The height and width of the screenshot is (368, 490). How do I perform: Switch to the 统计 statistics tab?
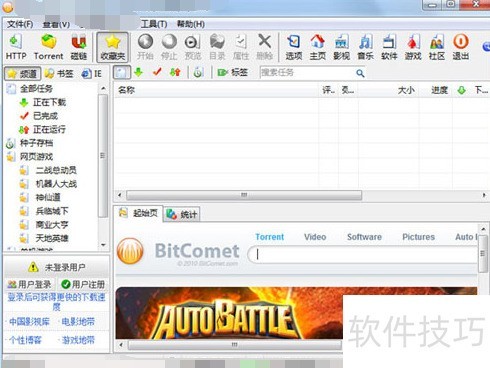tap(182, 214)
